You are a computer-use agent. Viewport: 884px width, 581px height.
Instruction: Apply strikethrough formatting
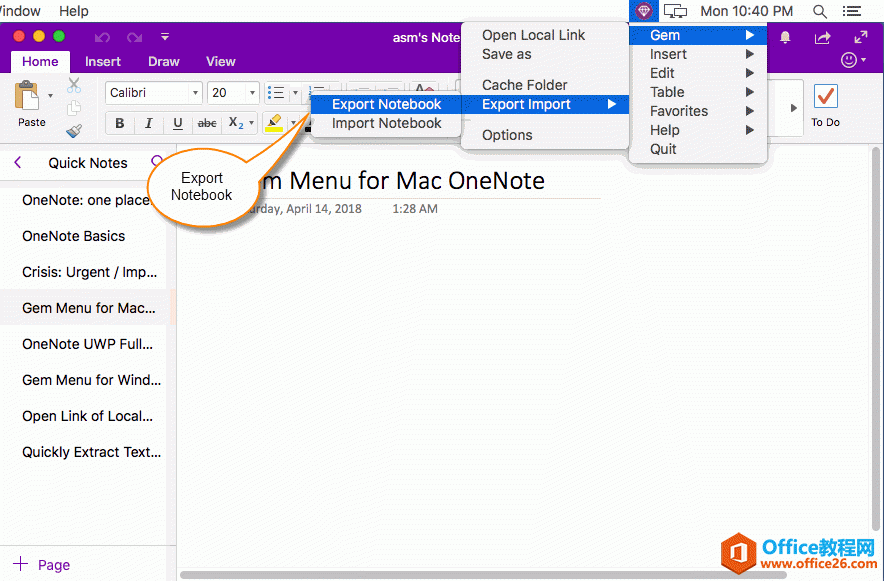tap(206, 123)
